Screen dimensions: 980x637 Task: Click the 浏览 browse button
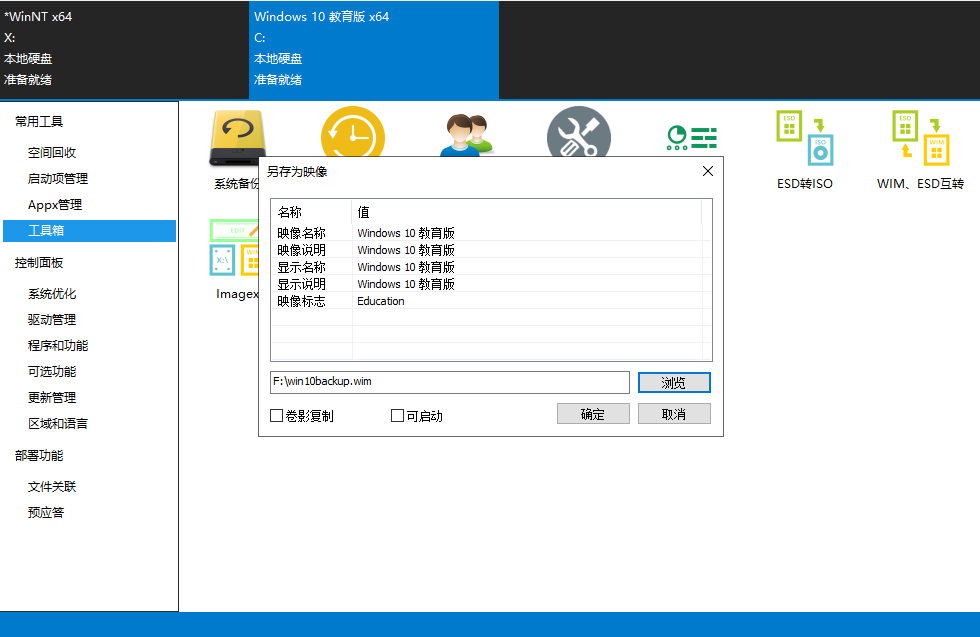pyautogui.click(x=674, y=383)
